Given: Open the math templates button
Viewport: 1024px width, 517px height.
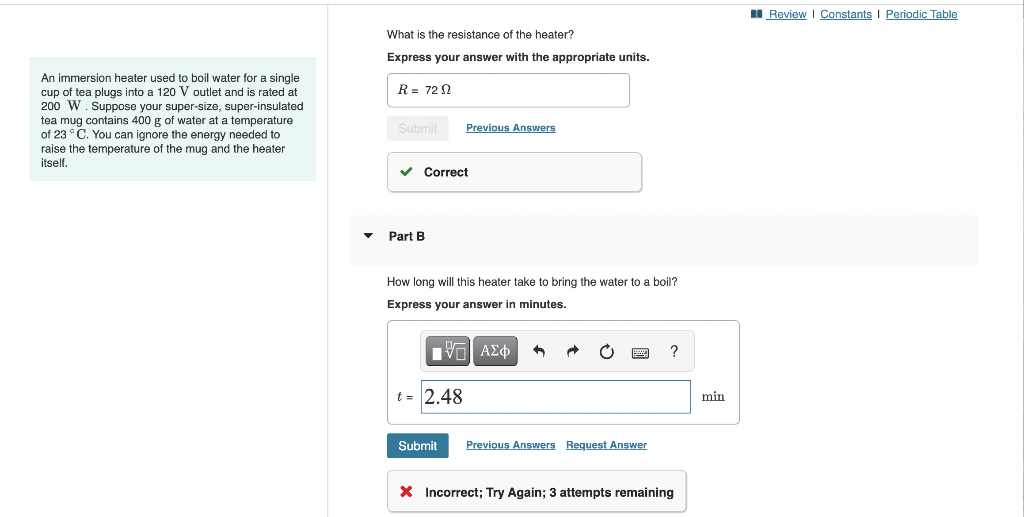Looking at the screenshot, I should 447,351.
